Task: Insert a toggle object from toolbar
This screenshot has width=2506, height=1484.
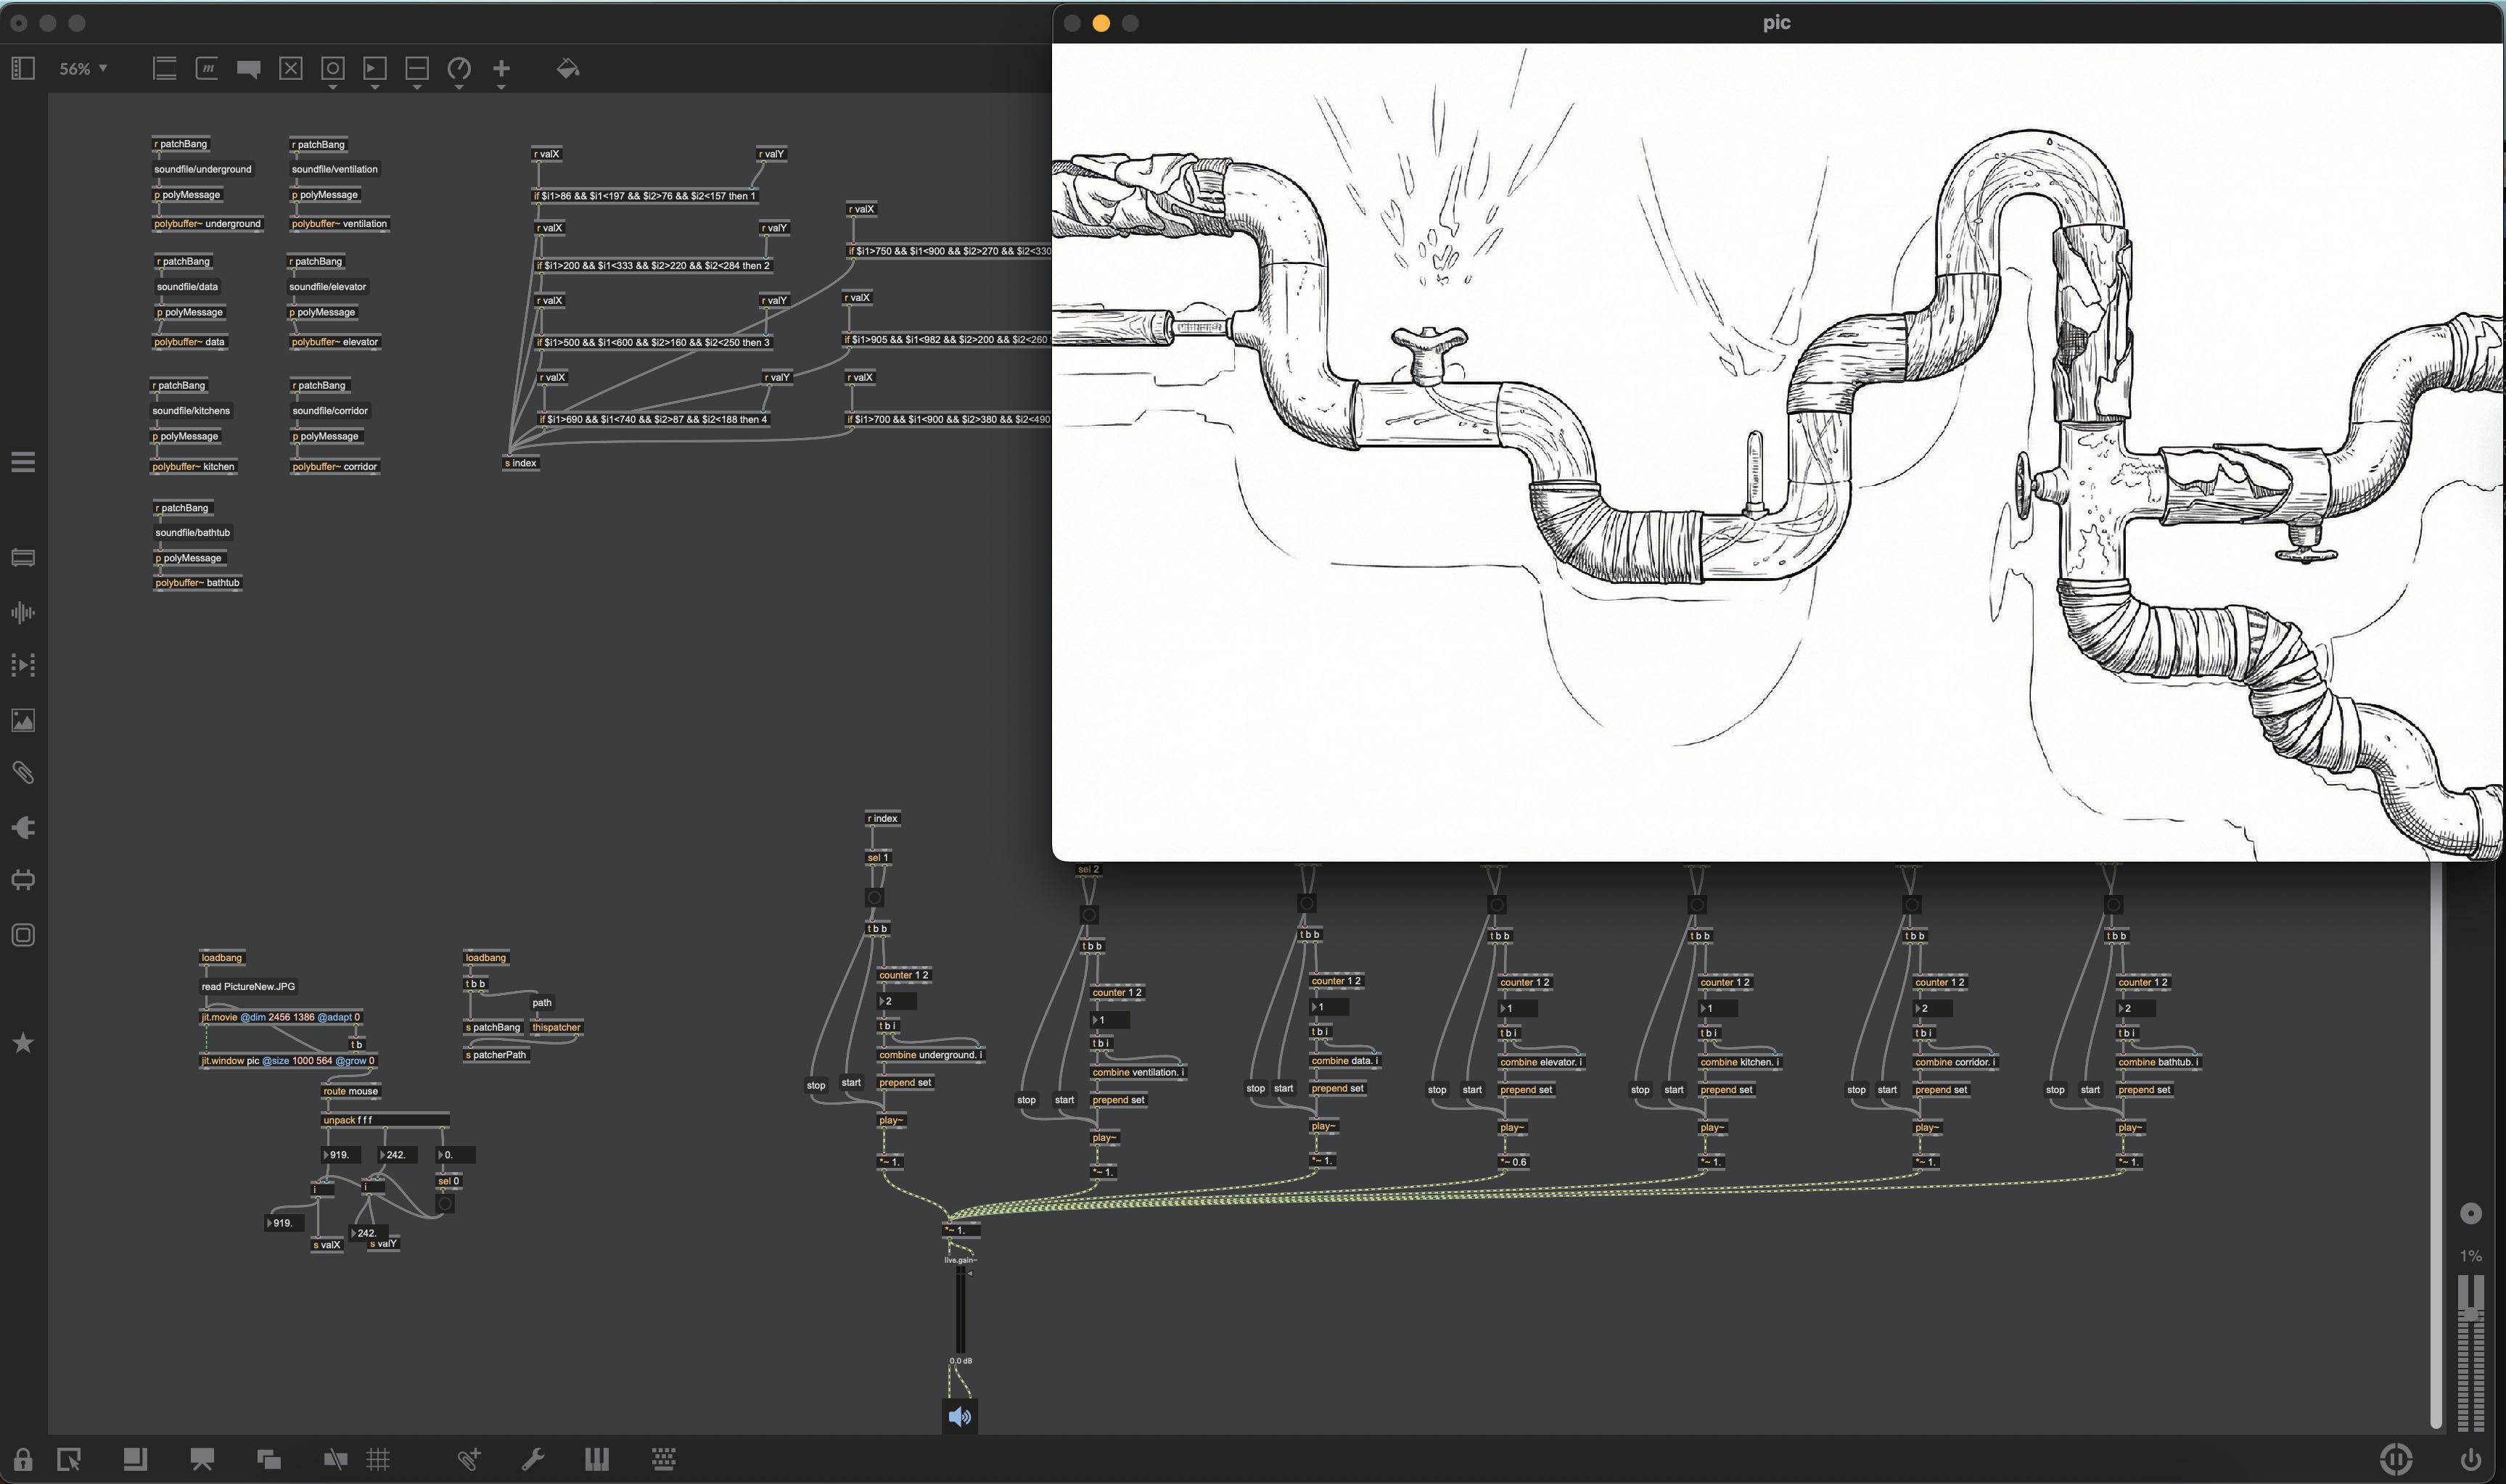Action: [291, 69]
